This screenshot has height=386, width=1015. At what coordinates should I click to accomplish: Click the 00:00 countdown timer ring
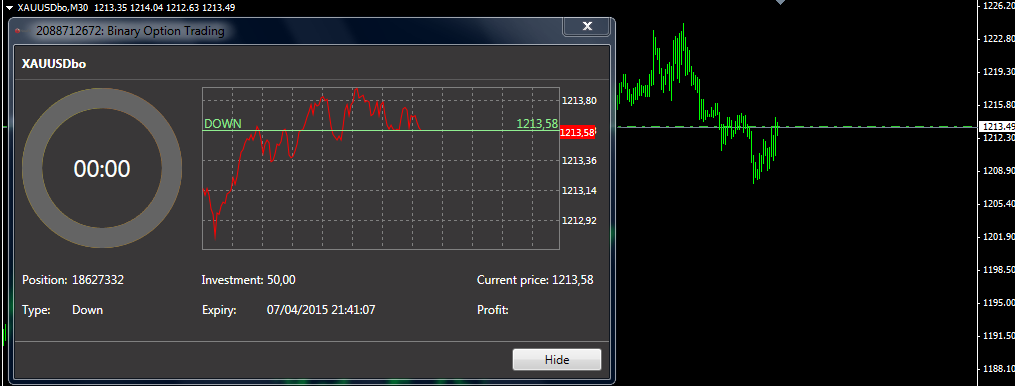tap(102, 168)
